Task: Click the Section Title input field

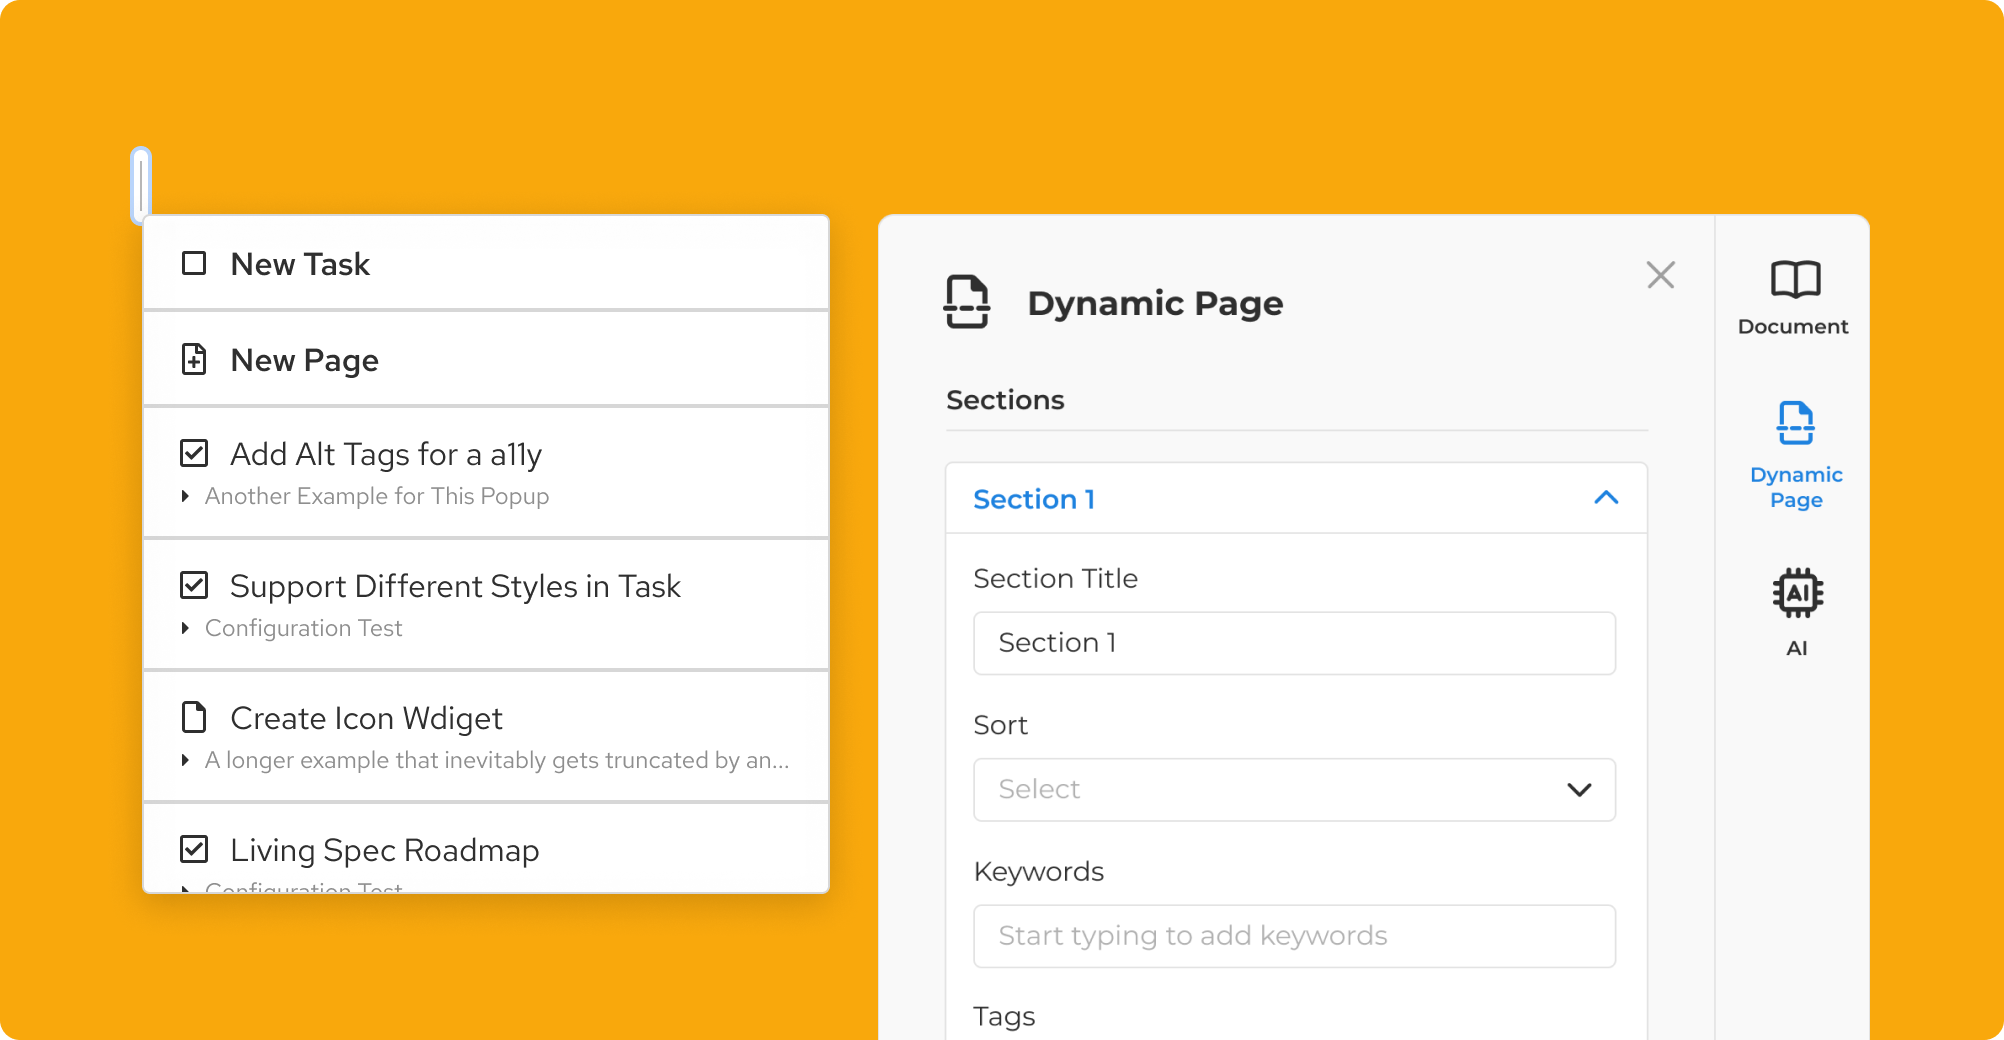Action: (1293, 643)
